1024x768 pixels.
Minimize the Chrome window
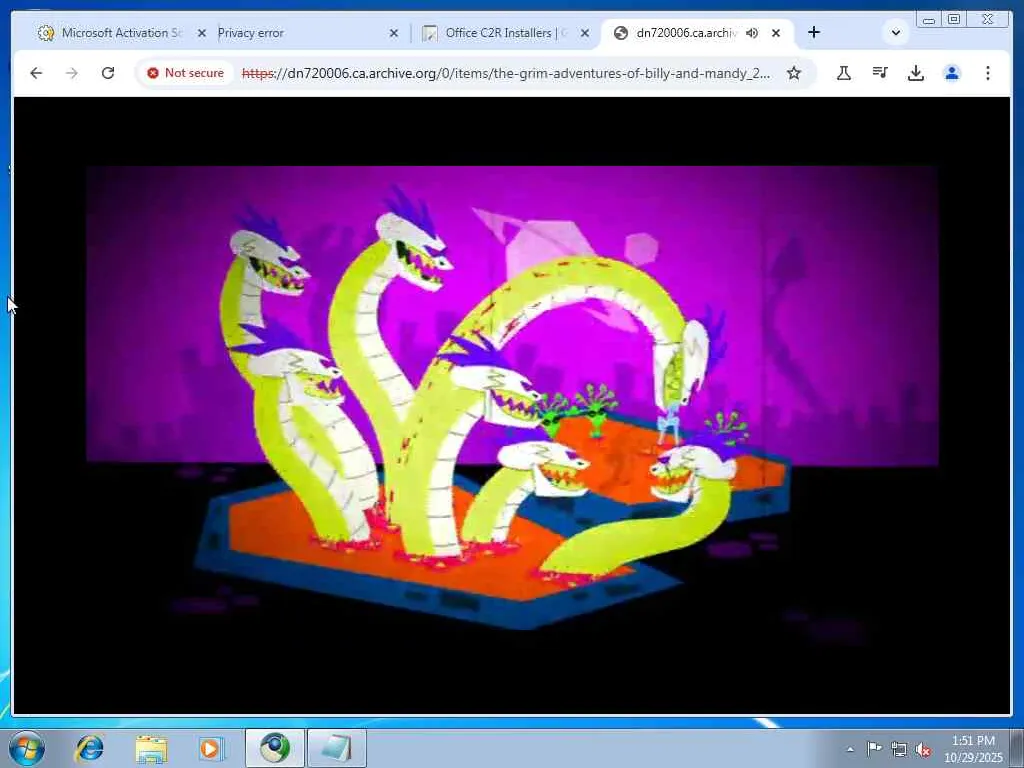tap(929, 20)
